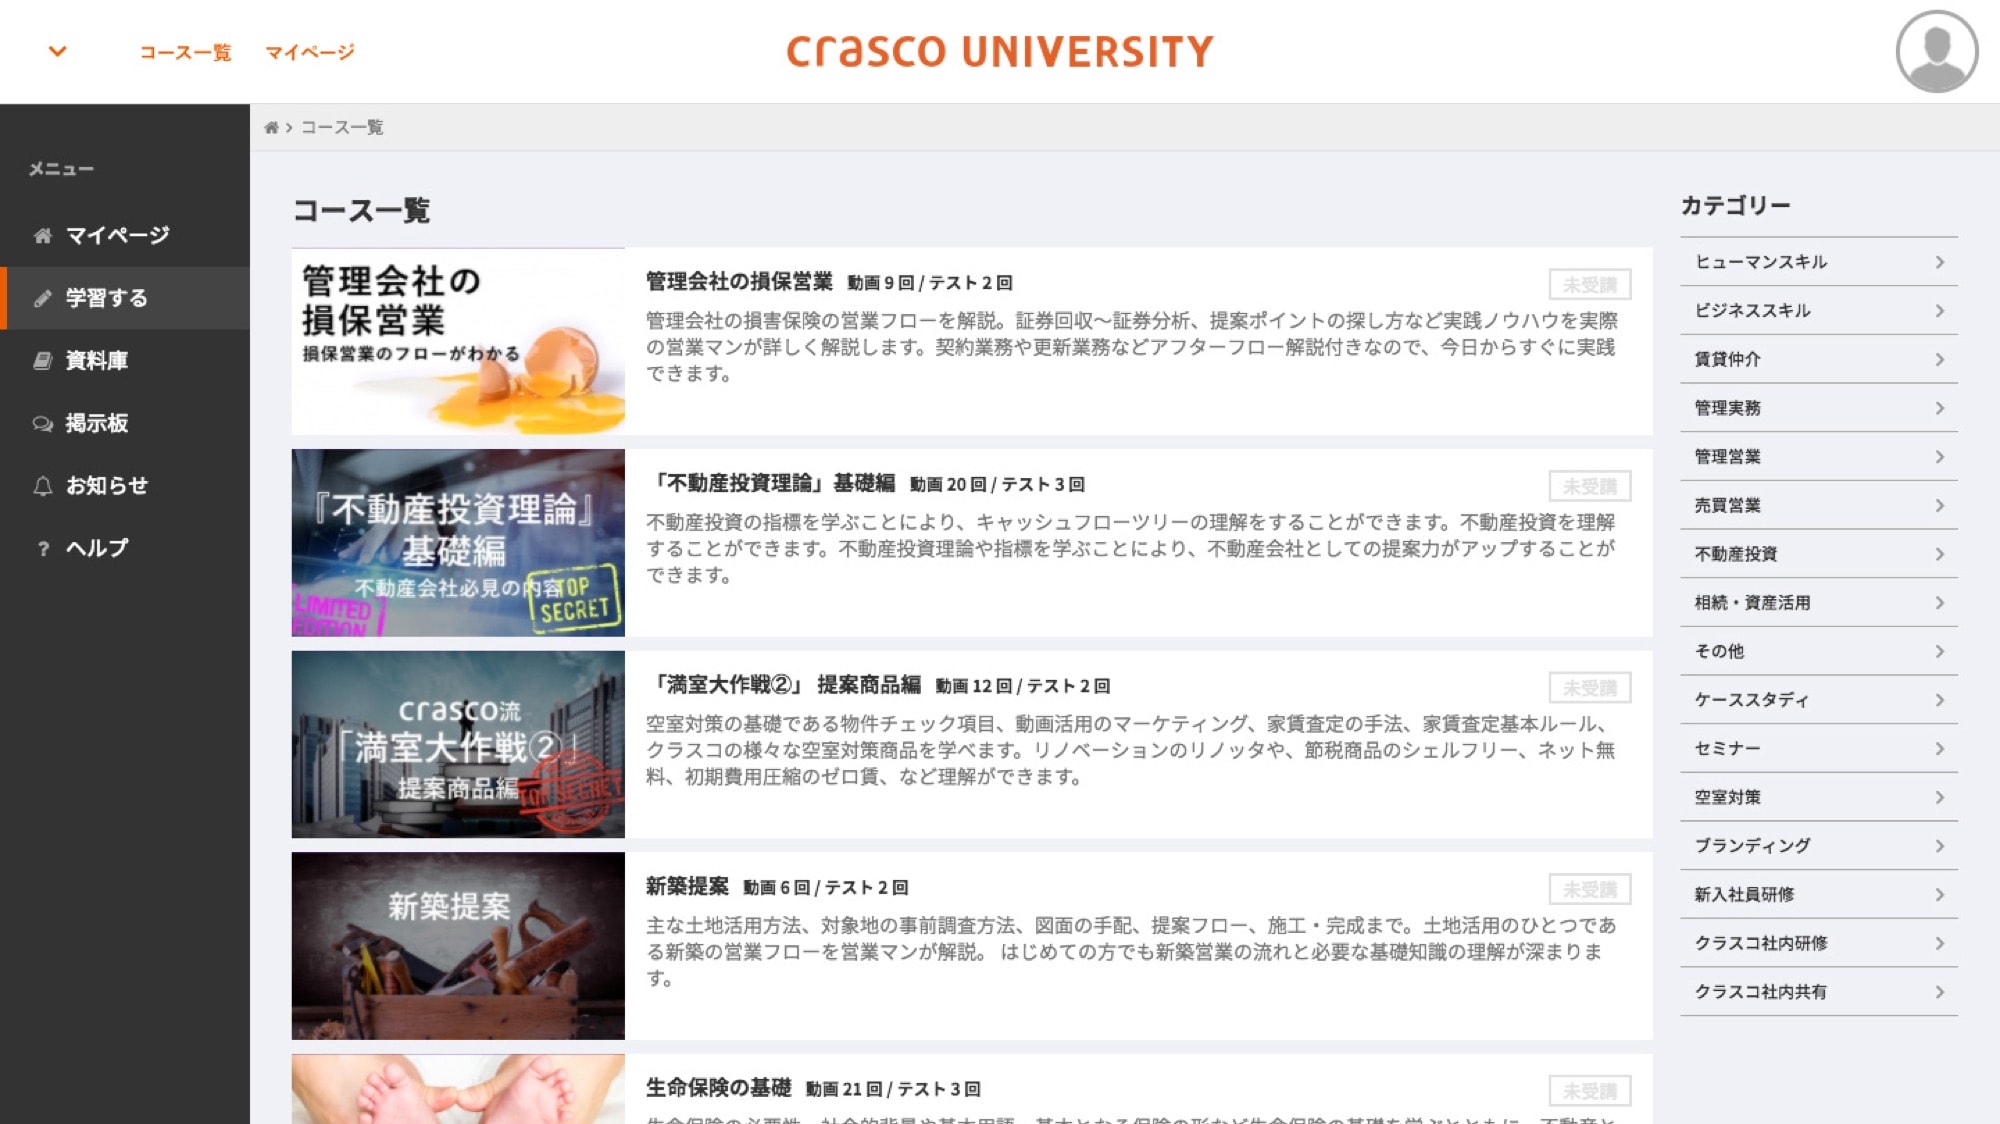This screenshot has width=2000, height=1124.
Task: Open マイページ in the top navigation
Action: click(309, 52)
